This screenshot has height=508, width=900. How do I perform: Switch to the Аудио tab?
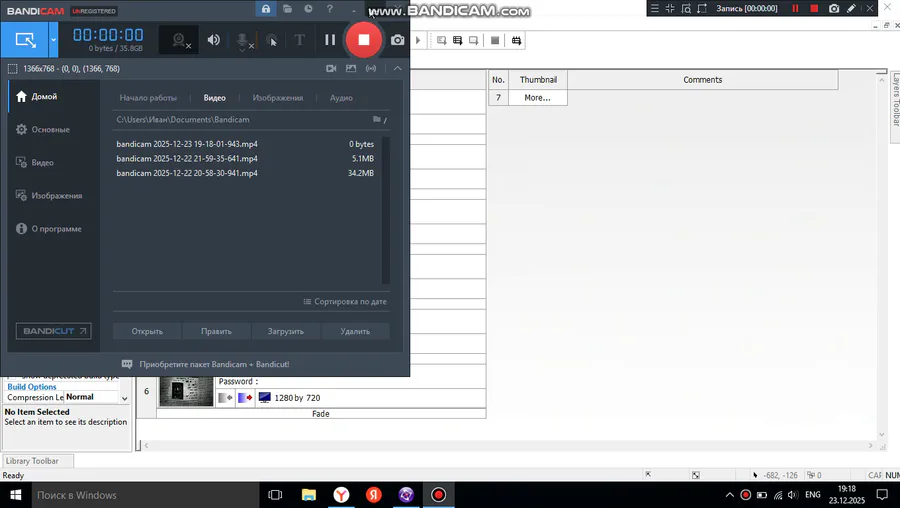pyautogui.click(x=341, y=98)
